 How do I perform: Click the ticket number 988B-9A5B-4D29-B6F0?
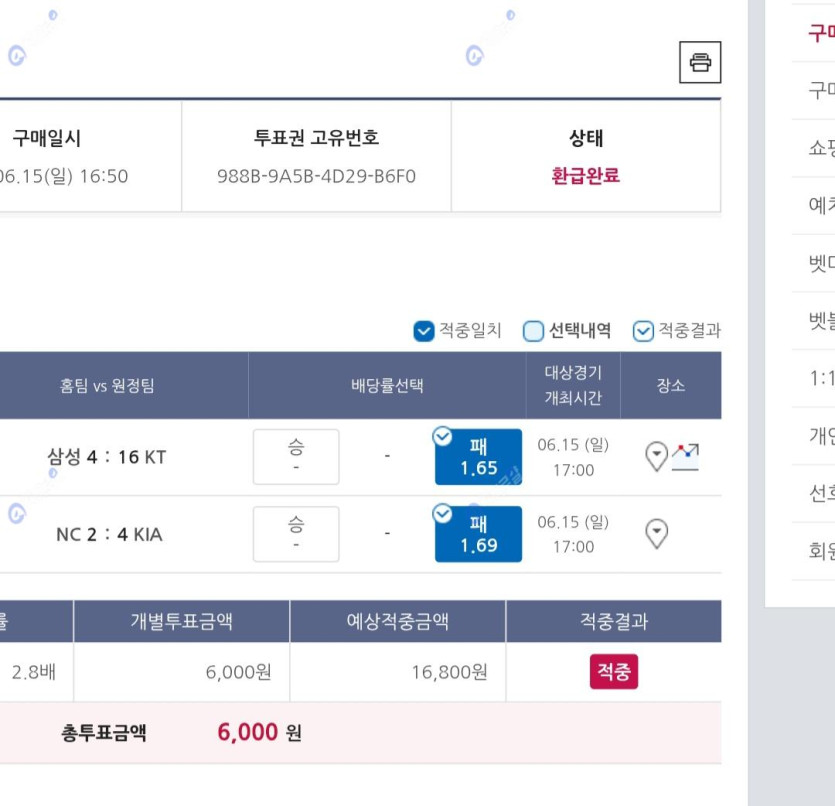pyautogui.click(x=316, y=176)
